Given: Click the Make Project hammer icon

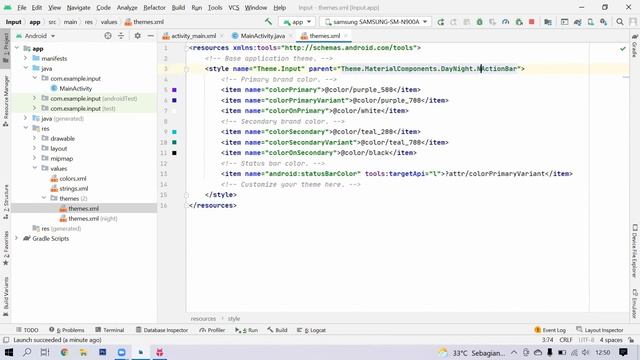Looking at the screenshot, I should point(268,22).
